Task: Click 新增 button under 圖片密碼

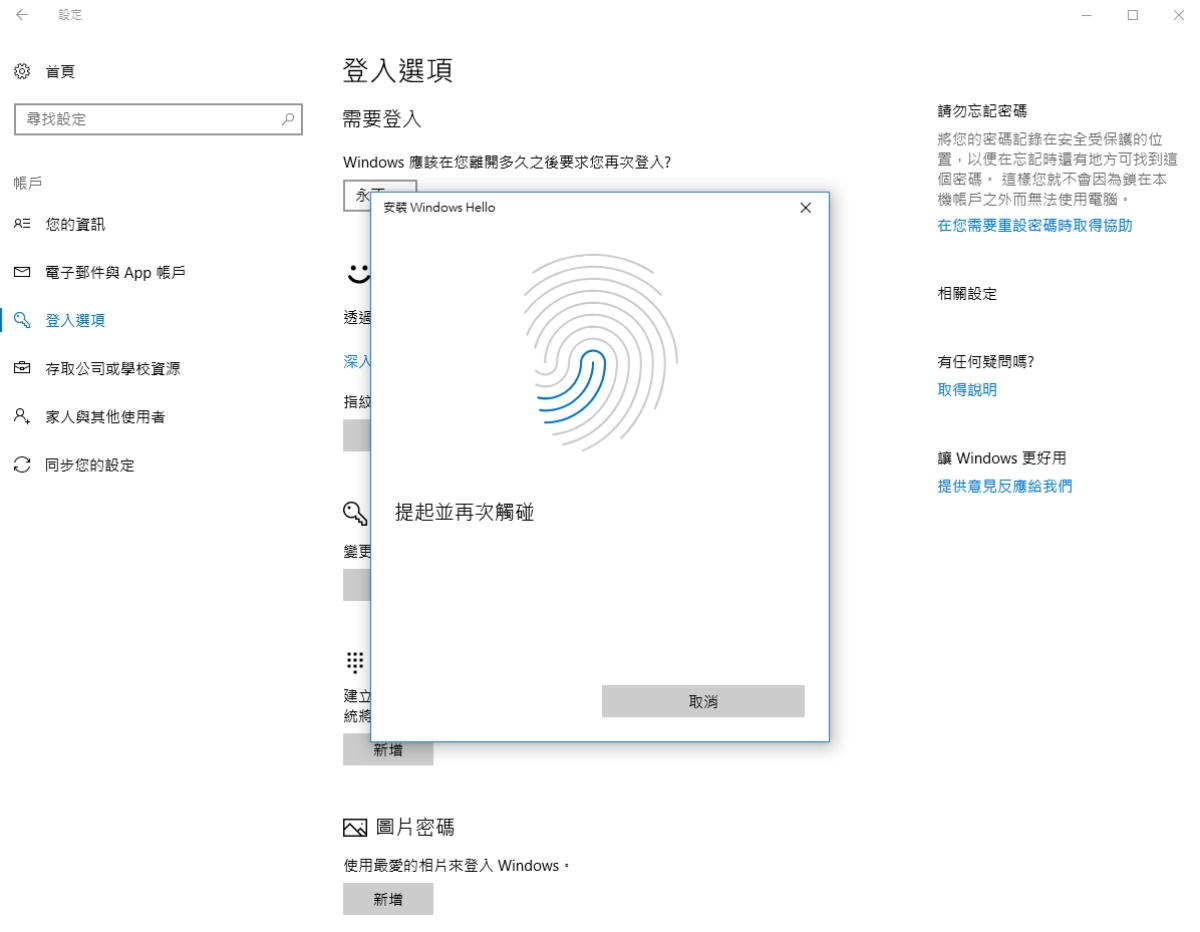Action: pos(388,899)
